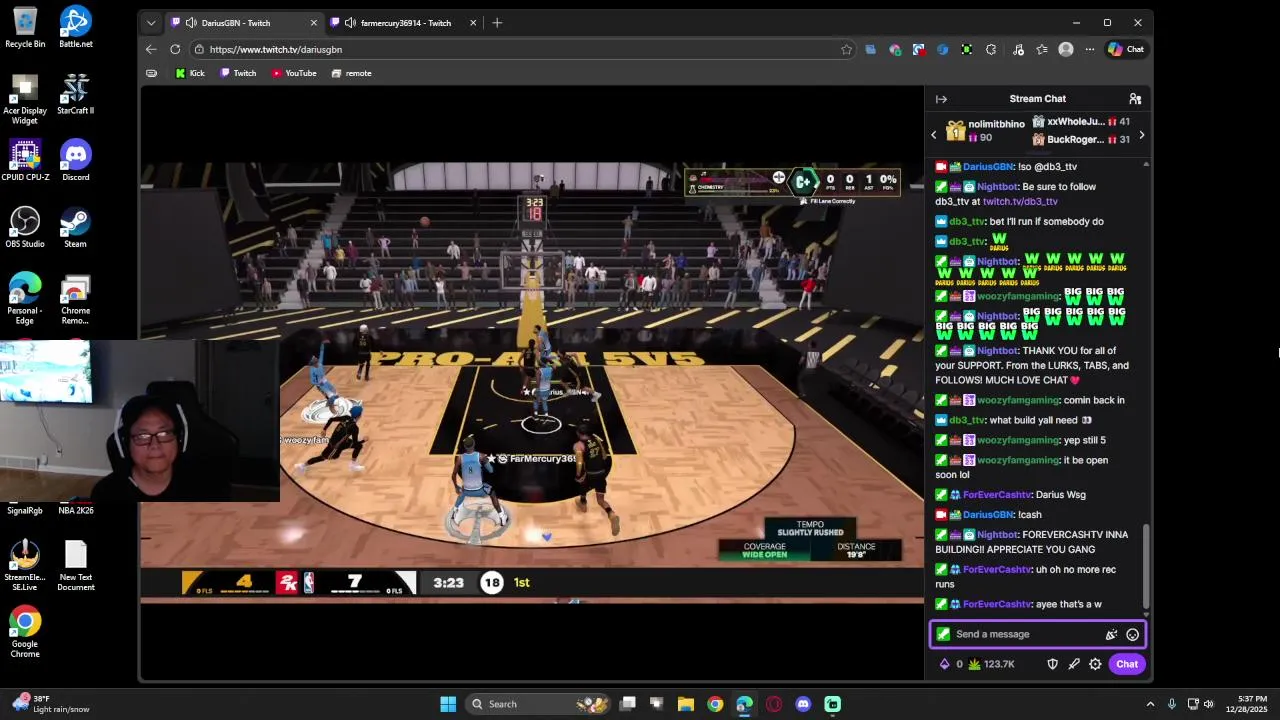
Task: Open the Steam desktop icon
Action: 75,228
